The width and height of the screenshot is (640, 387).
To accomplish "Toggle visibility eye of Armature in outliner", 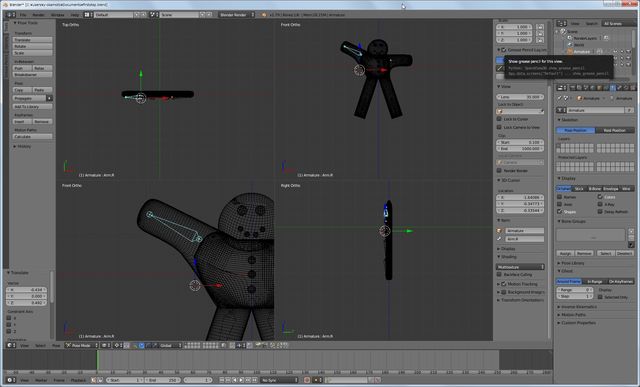I will (615, 52).
